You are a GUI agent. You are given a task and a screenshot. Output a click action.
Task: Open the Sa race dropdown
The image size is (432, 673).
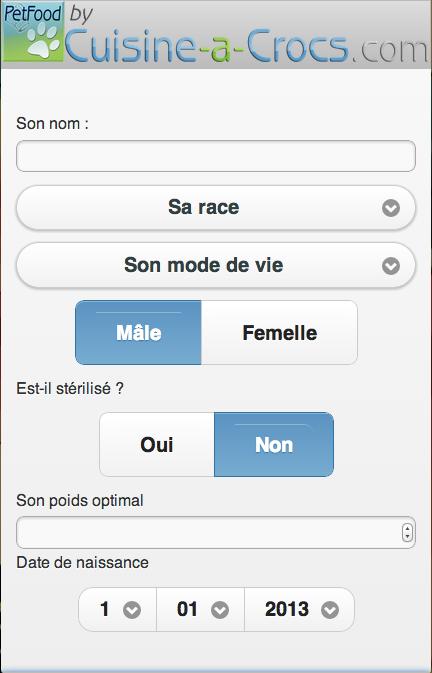pyautogui.click(x=216, y=208)
